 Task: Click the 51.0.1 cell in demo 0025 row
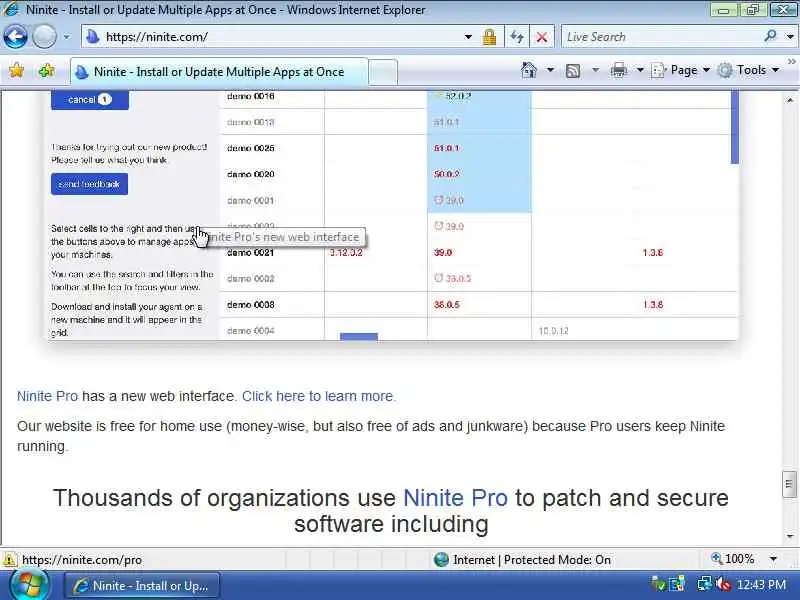(446, 148)
